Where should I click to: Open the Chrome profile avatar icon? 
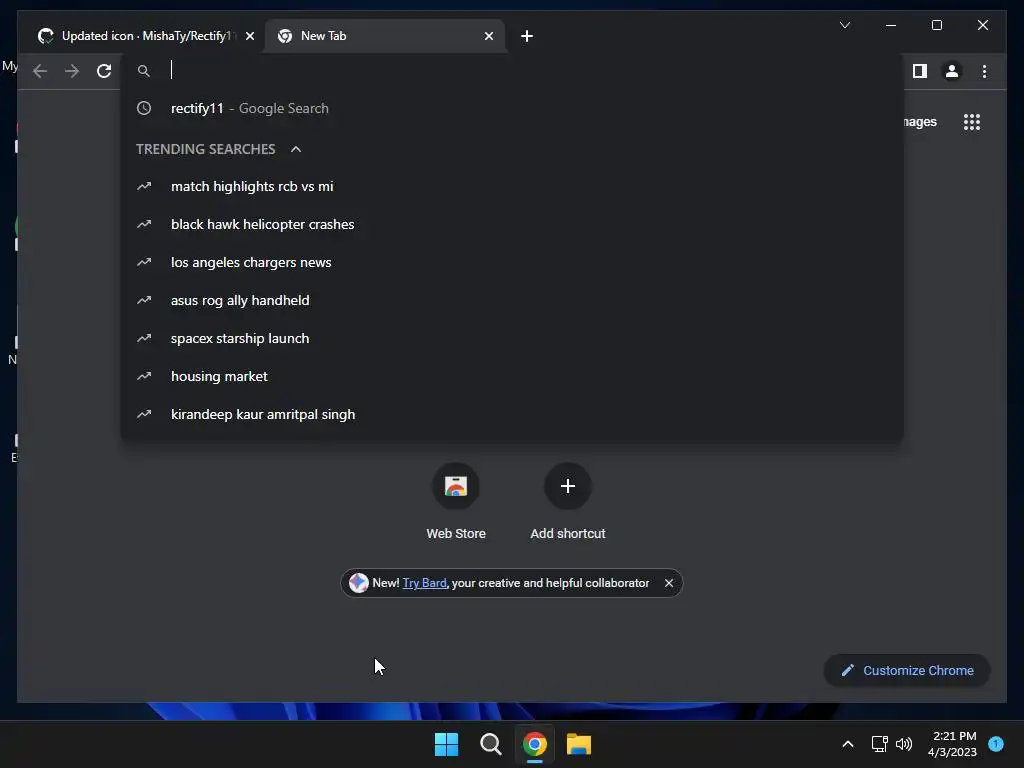(952, 71)
